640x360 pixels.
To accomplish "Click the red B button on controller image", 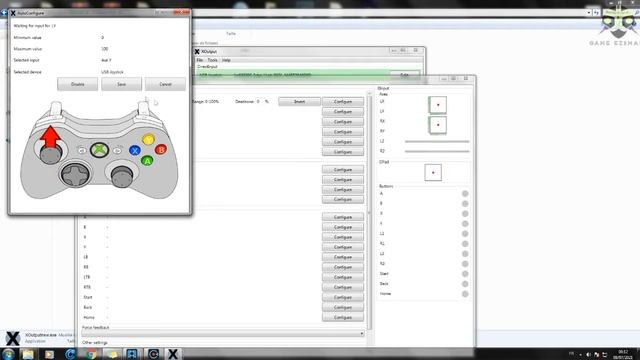I will pos(161,150).
